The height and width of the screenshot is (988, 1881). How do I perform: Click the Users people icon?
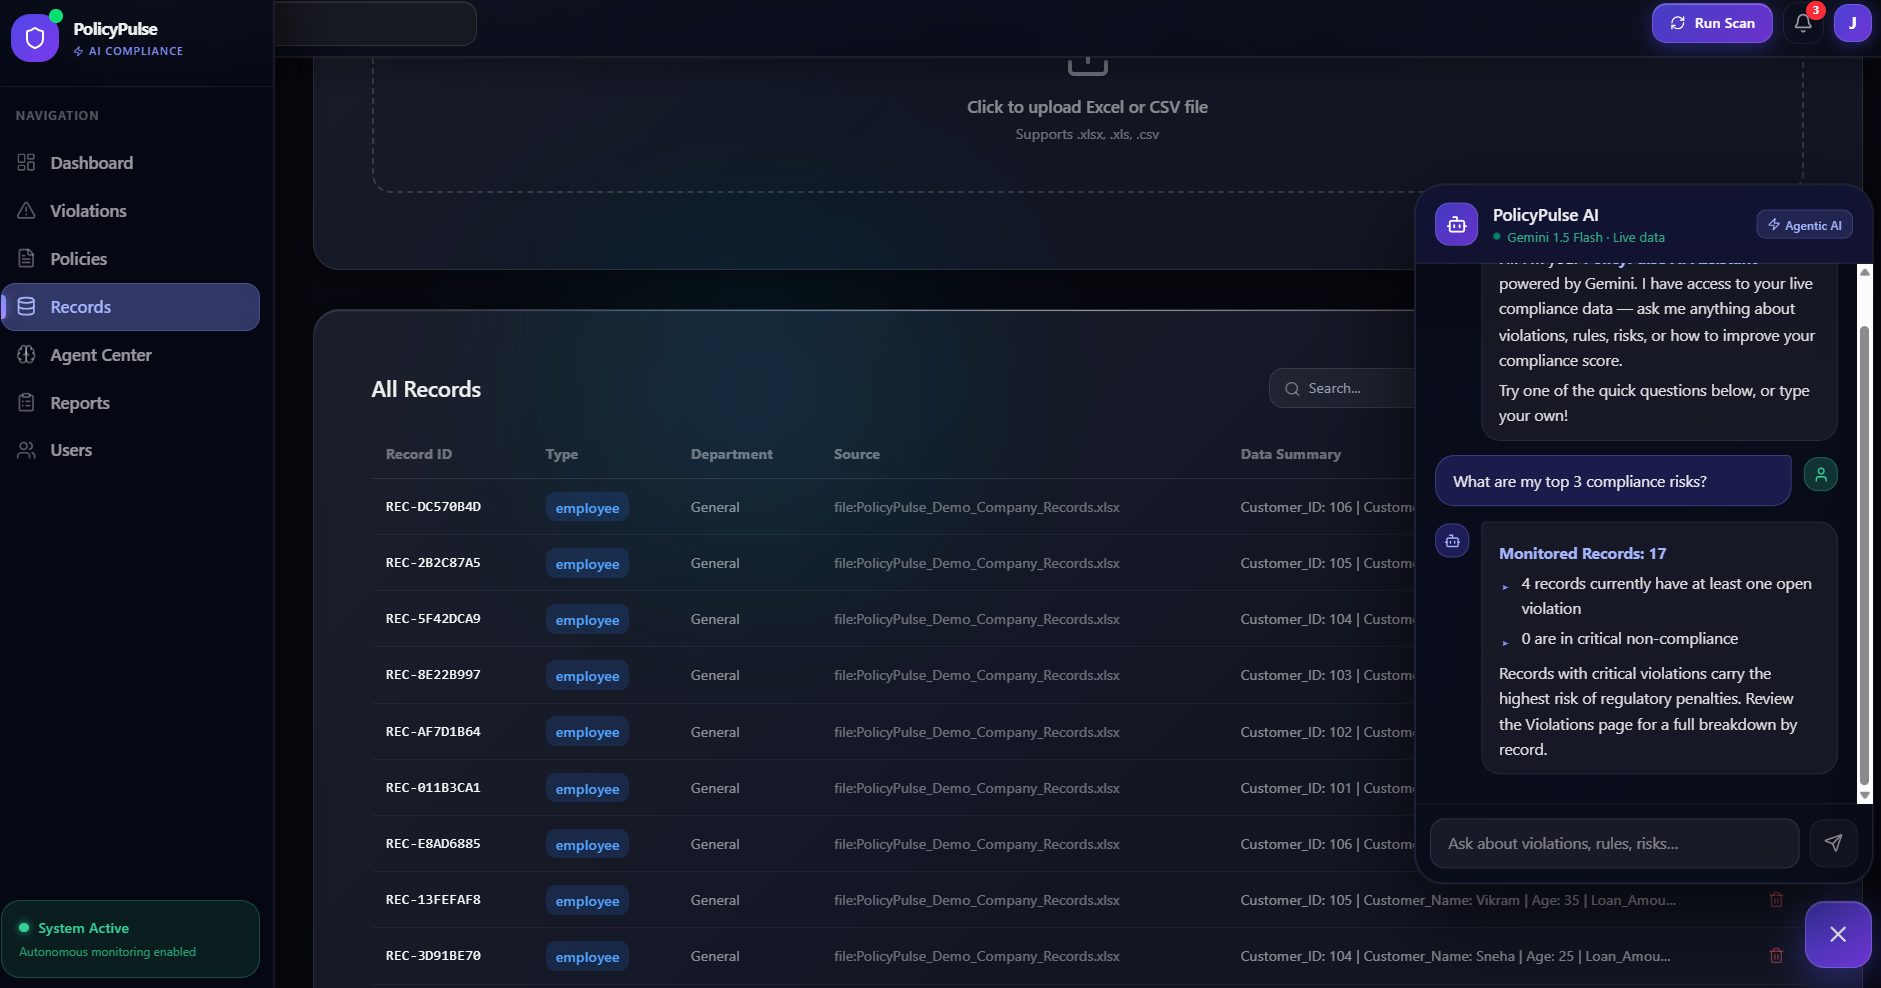[26, 450]
